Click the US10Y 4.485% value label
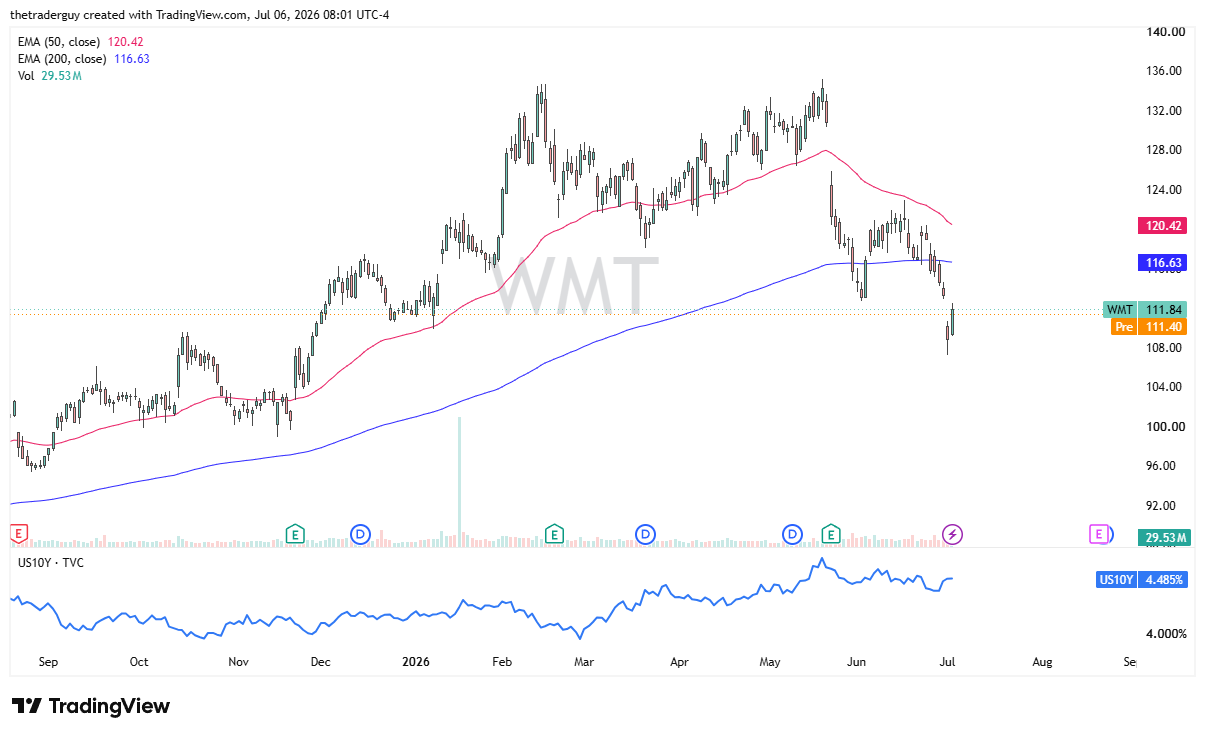 click(1142, 579)
